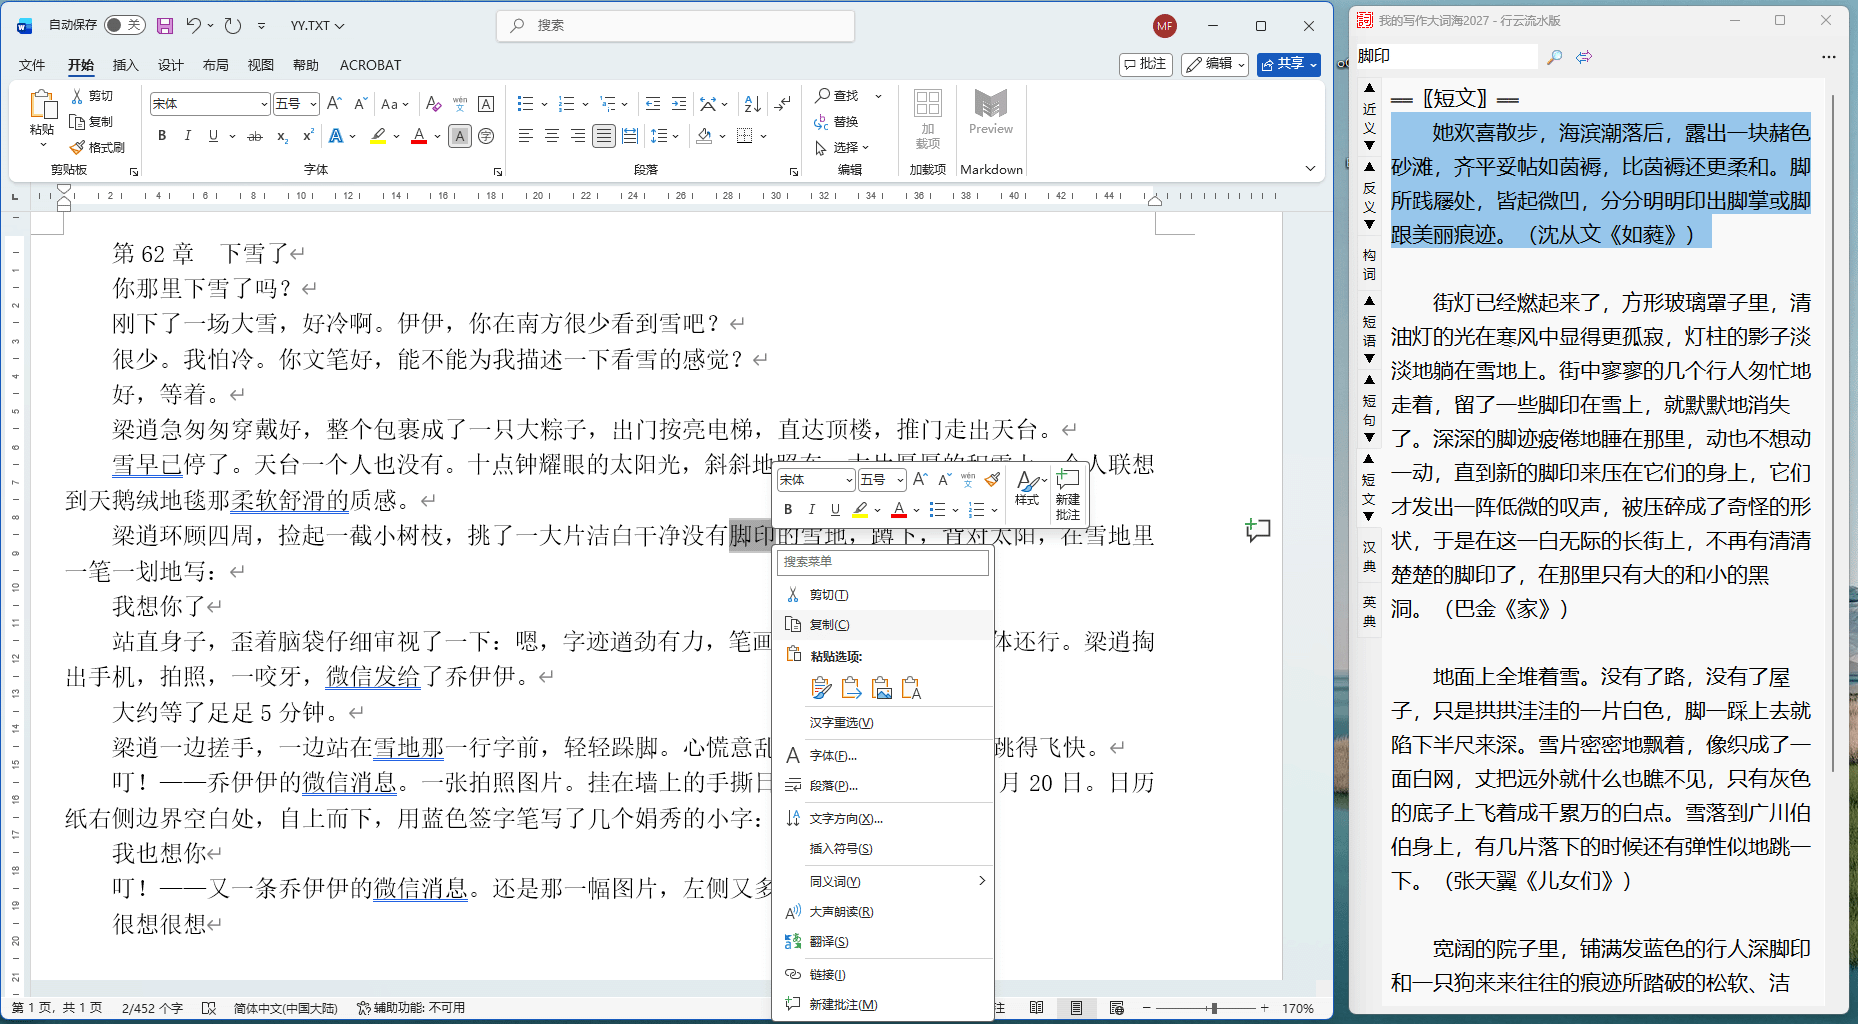The height and width of the screenshot is (1024, 1858).
Task: Switch to the Insert (插入) ribbon tab
Action: click(x=125, y=65)
